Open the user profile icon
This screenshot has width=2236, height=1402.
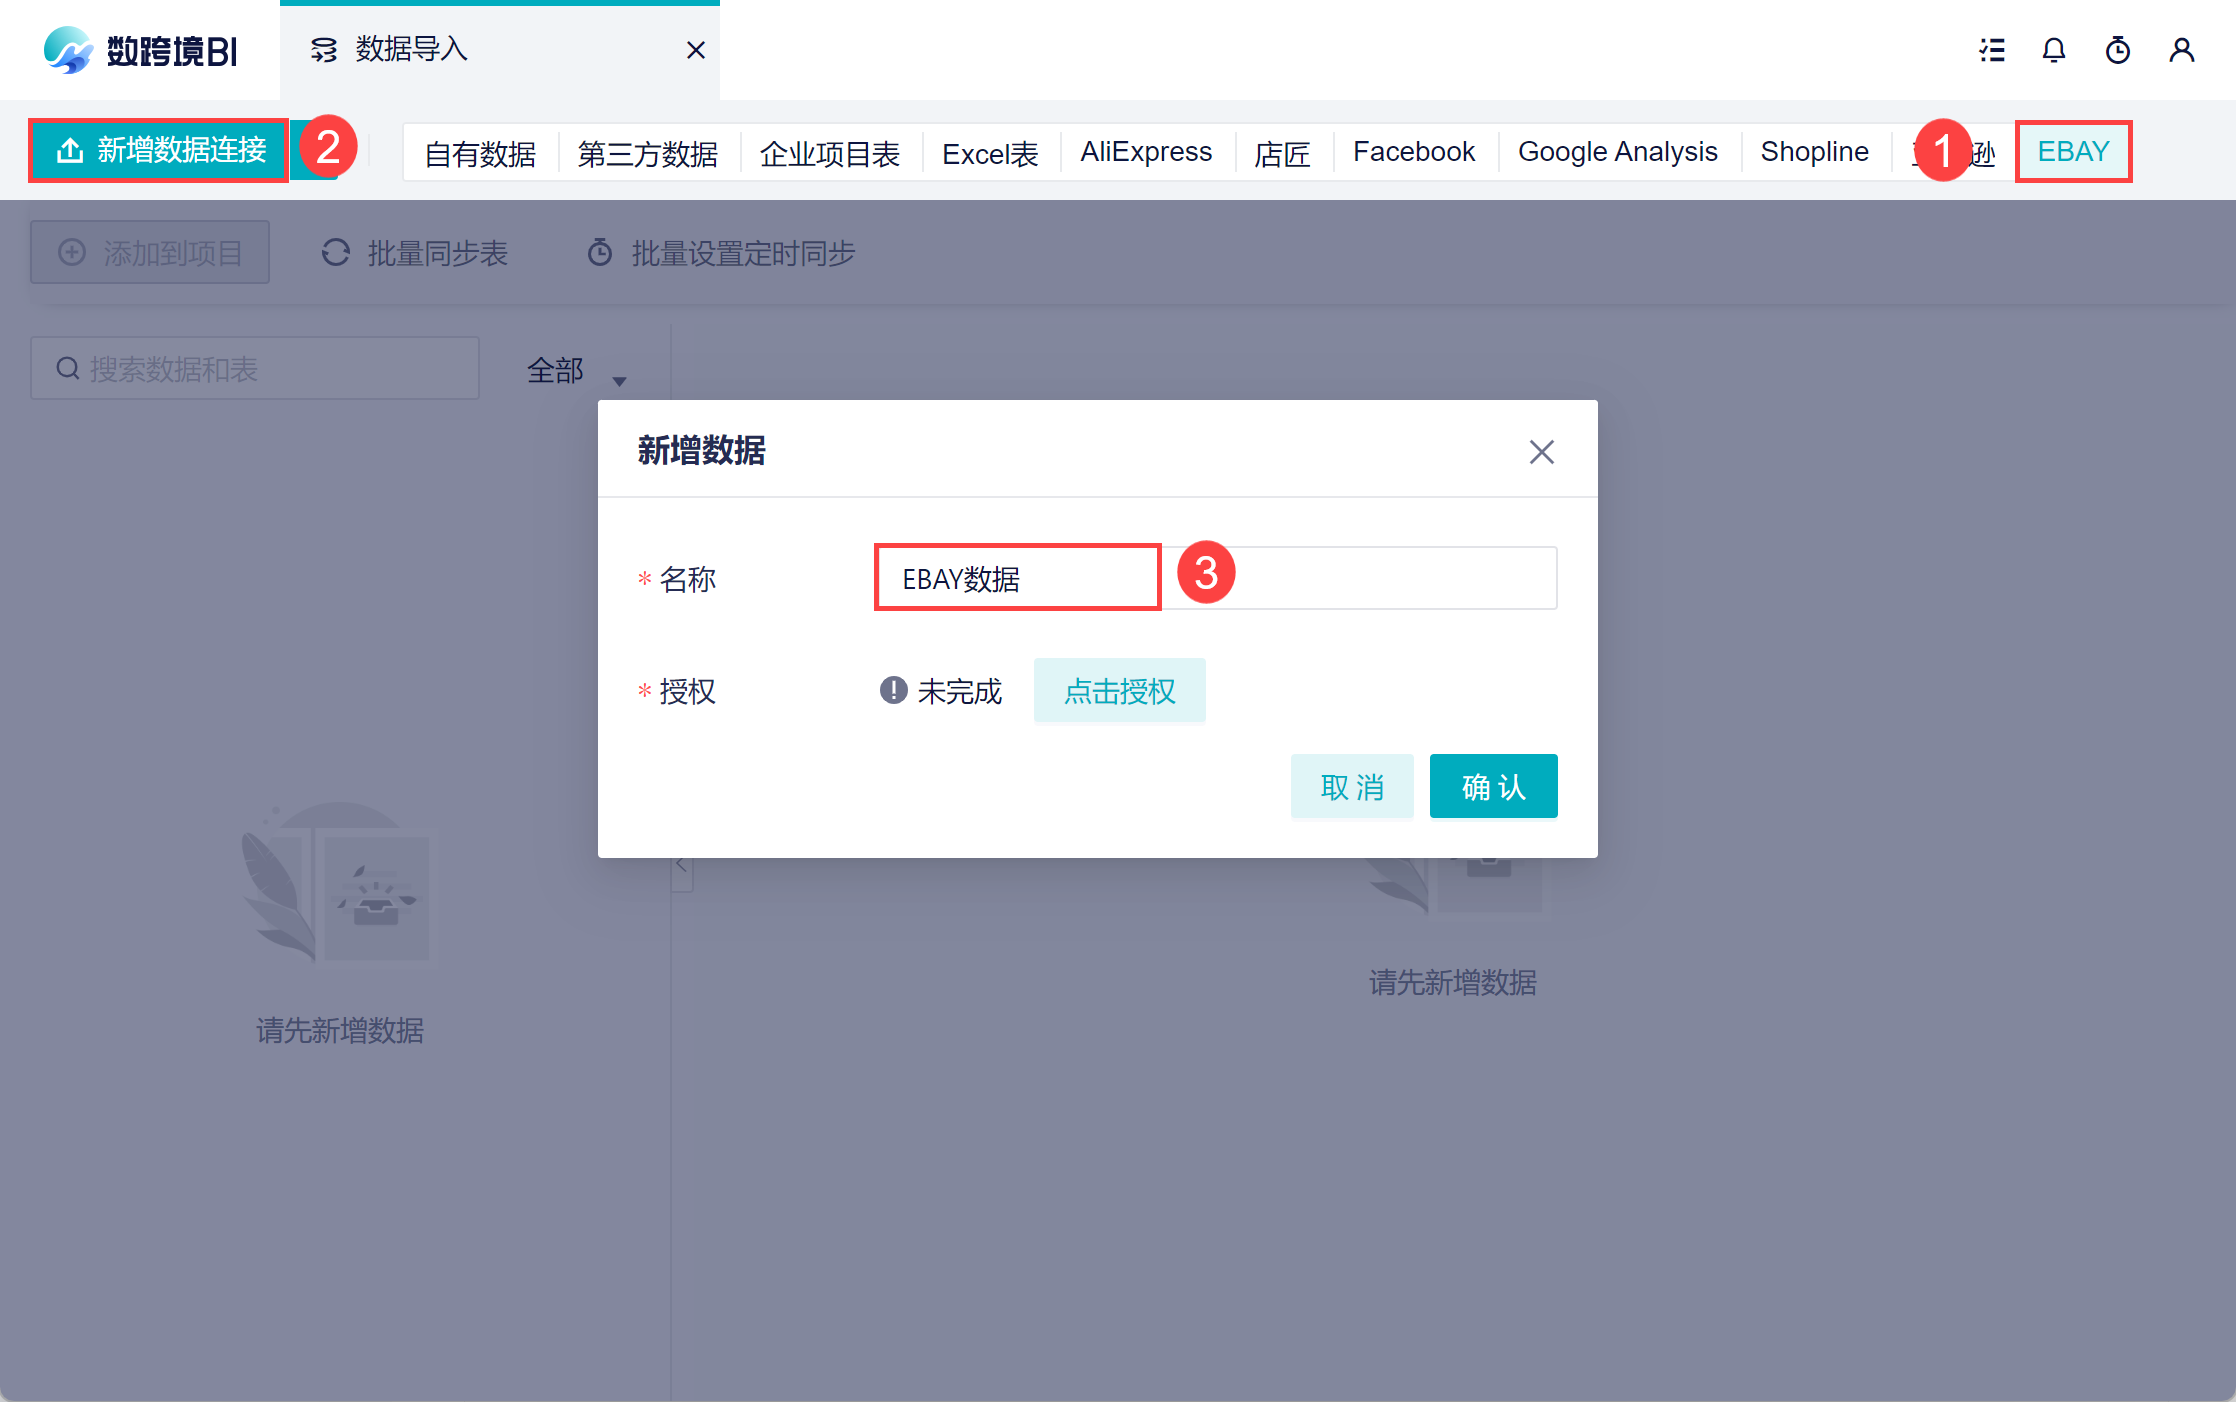2181,50
